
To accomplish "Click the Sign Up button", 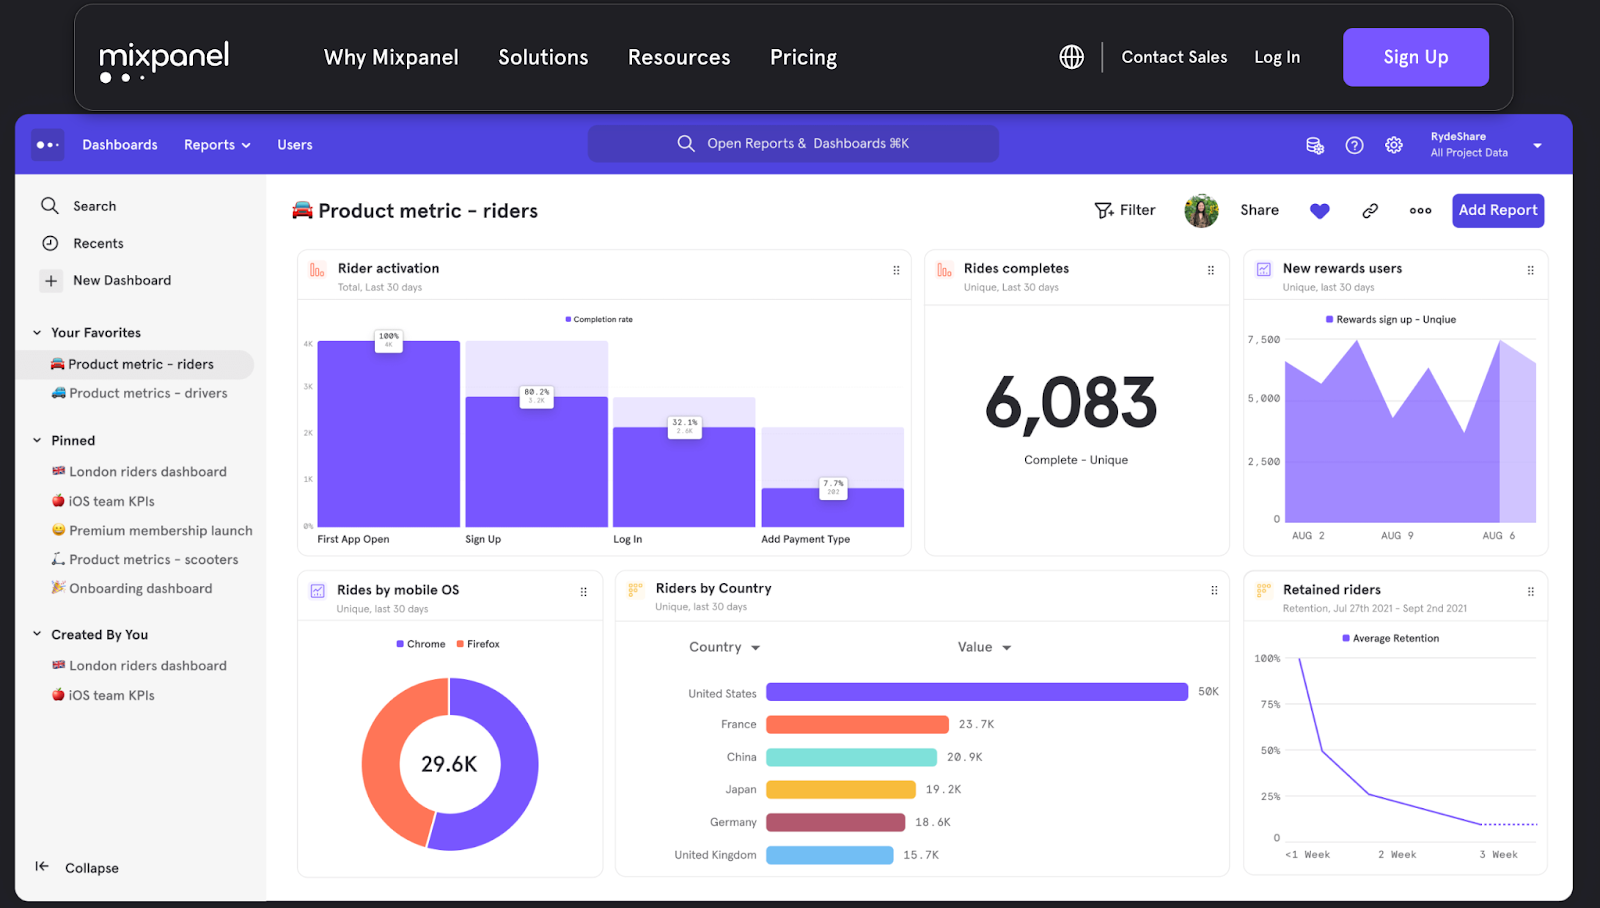I will 1415,57.
